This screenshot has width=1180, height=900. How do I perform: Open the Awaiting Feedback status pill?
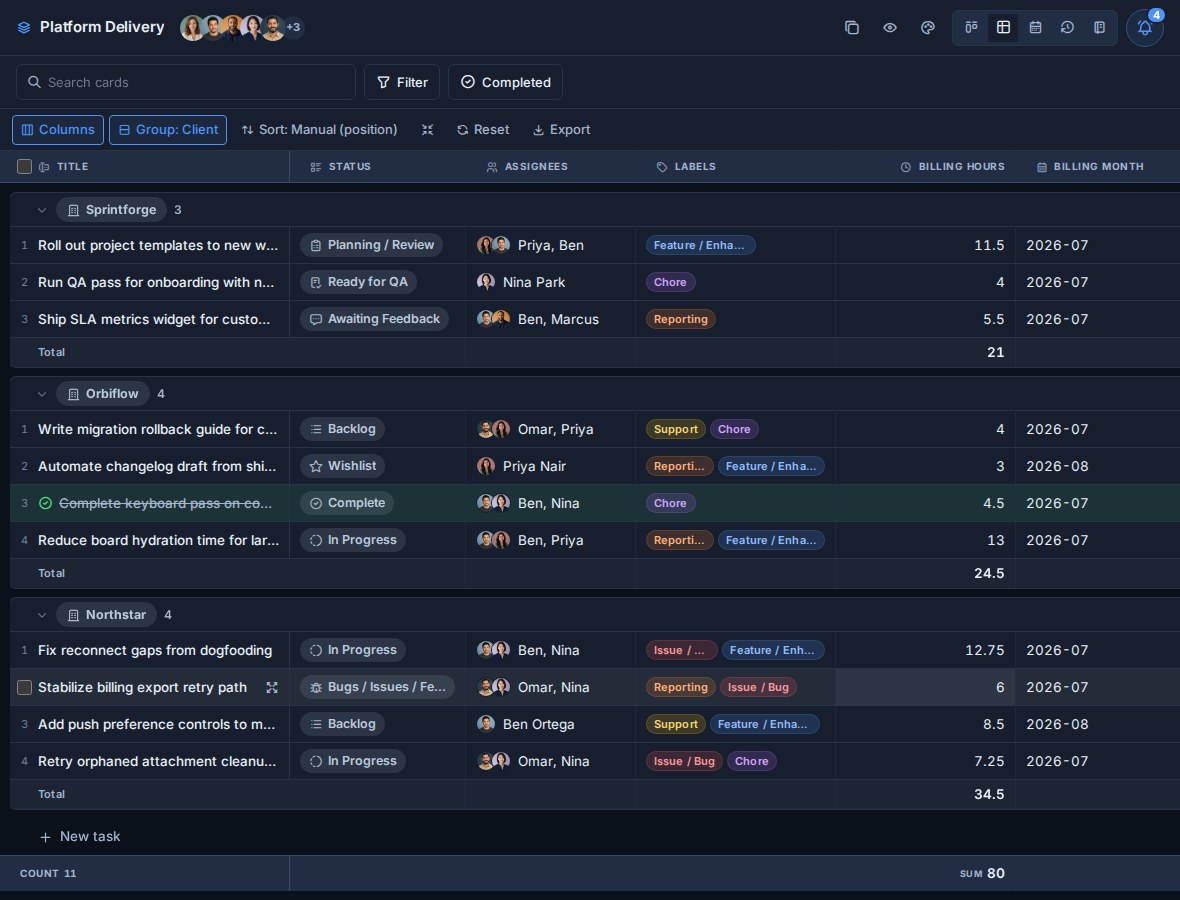click(x=375, y=319)
